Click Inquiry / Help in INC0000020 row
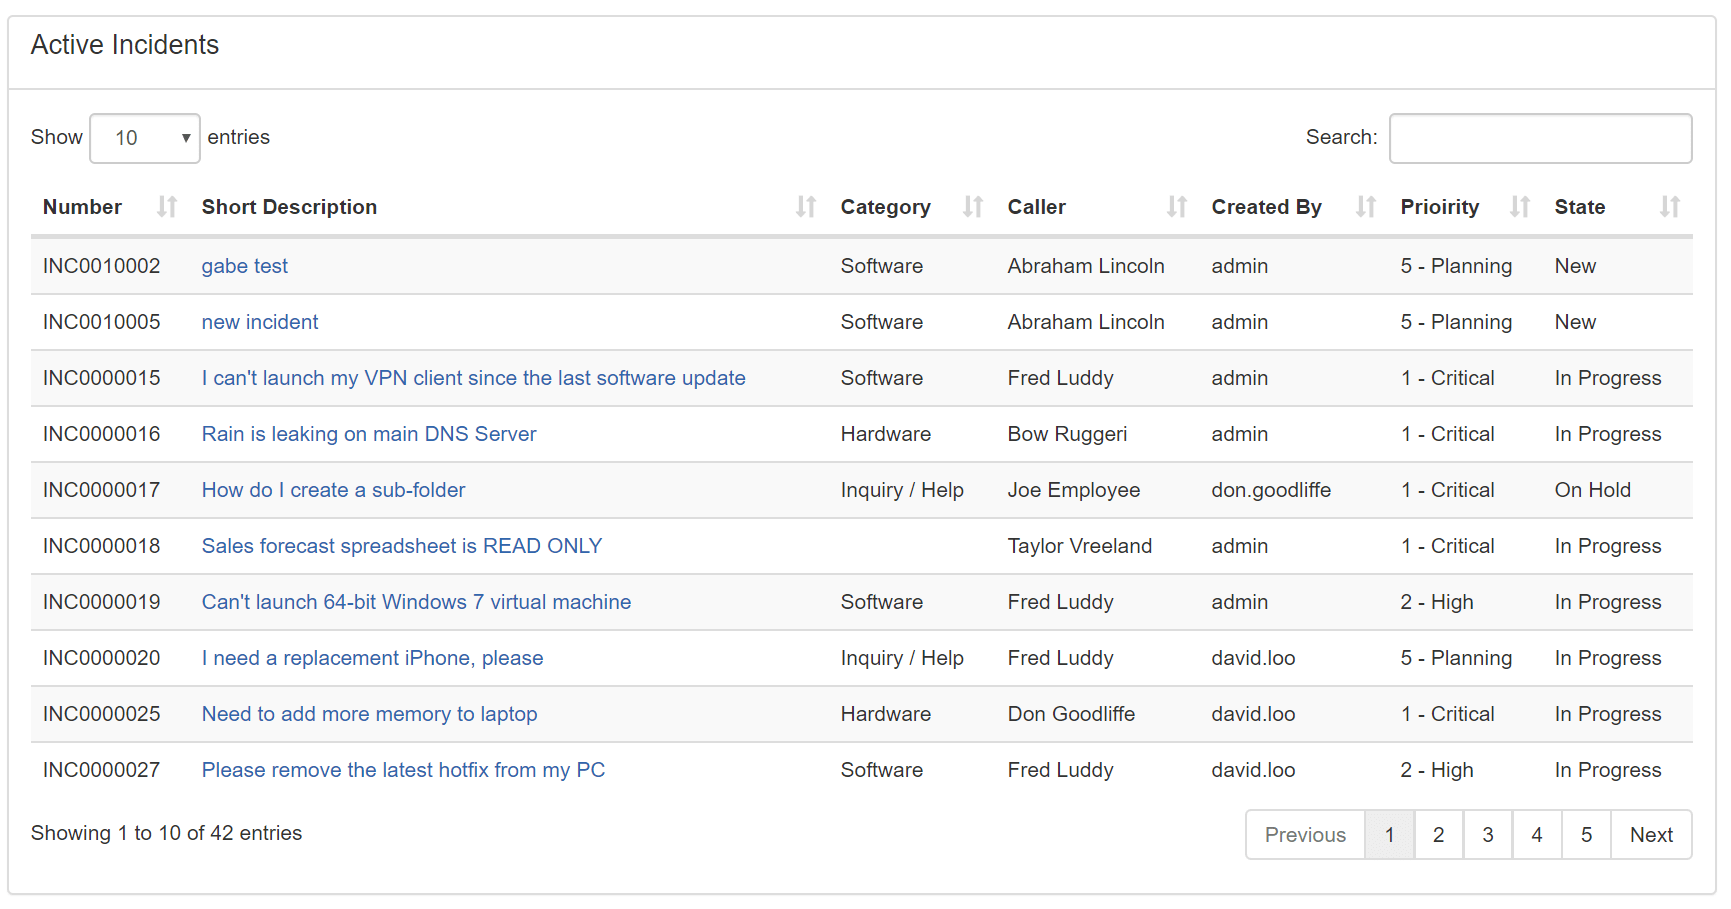Screen dimensions: 1731x909 click(902, 658)
